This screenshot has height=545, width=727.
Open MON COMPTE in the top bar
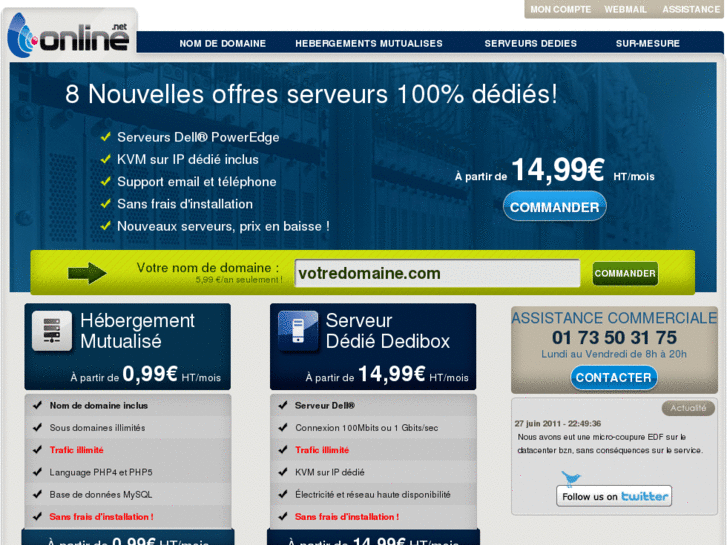(561, 9)
